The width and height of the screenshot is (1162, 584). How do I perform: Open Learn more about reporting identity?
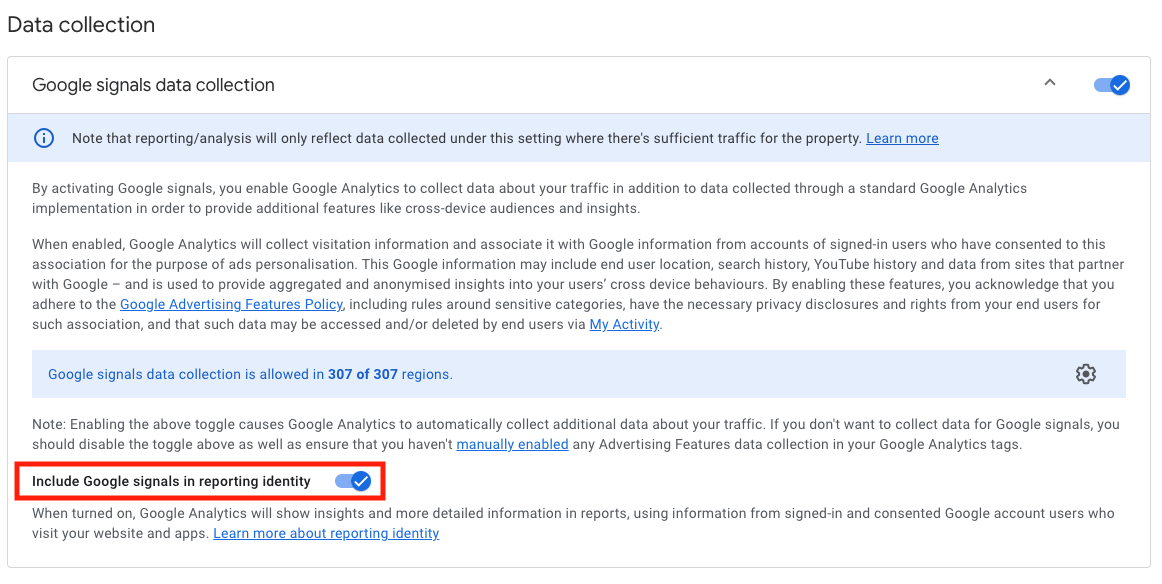326,534
